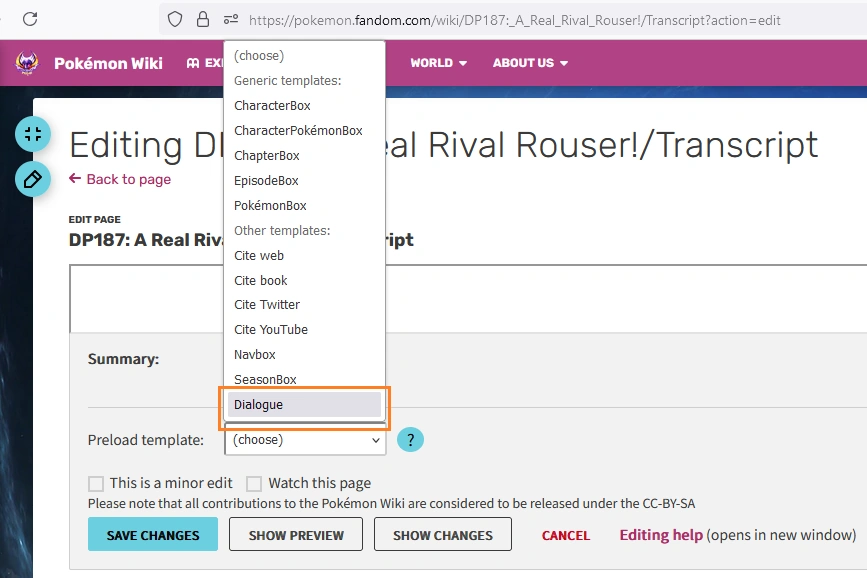Click the Generic templates: group header text
The image size is (867, 578).
(x=288, y=81)
